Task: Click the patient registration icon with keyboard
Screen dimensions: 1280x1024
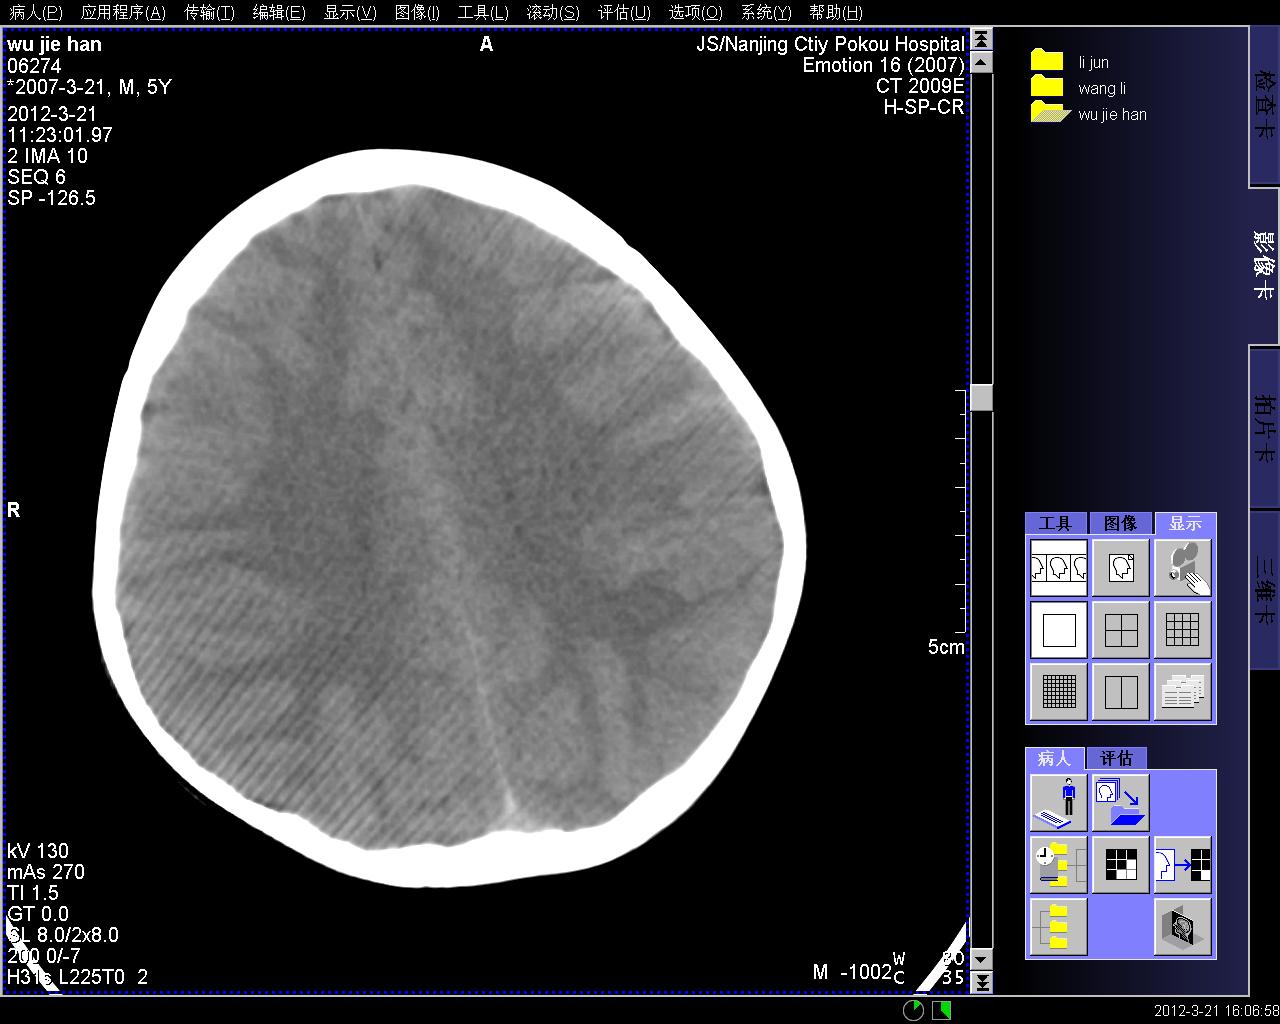Action: pos(1058,803)
